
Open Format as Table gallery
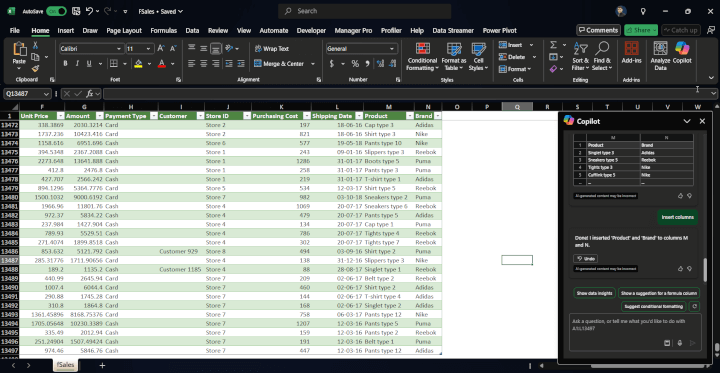454,57
